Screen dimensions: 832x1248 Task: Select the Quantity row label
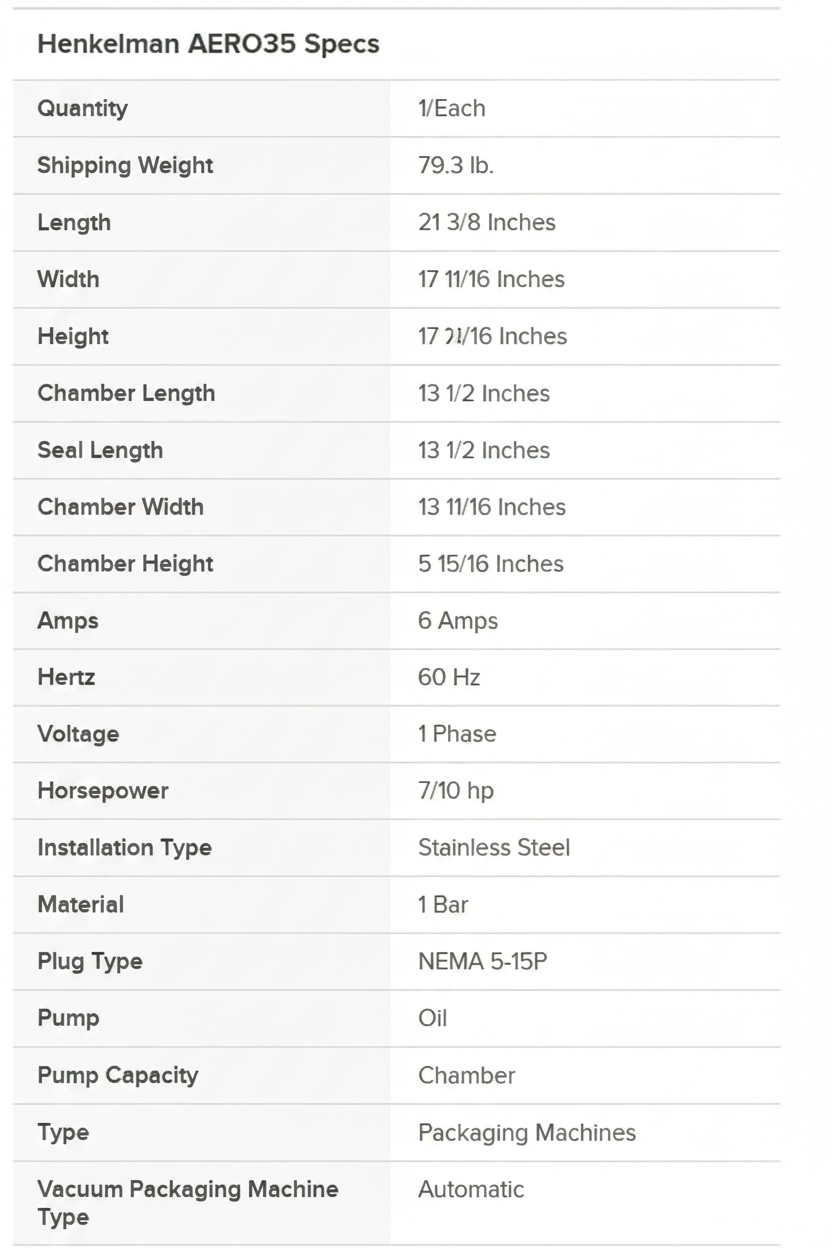click(82, 108)
